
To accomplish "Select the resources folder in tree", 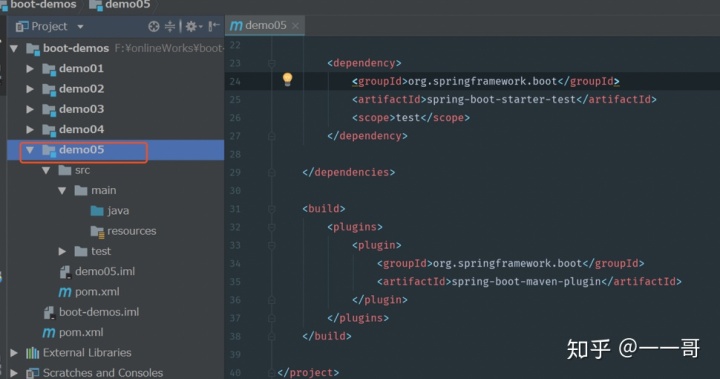I will pos(132,231).
